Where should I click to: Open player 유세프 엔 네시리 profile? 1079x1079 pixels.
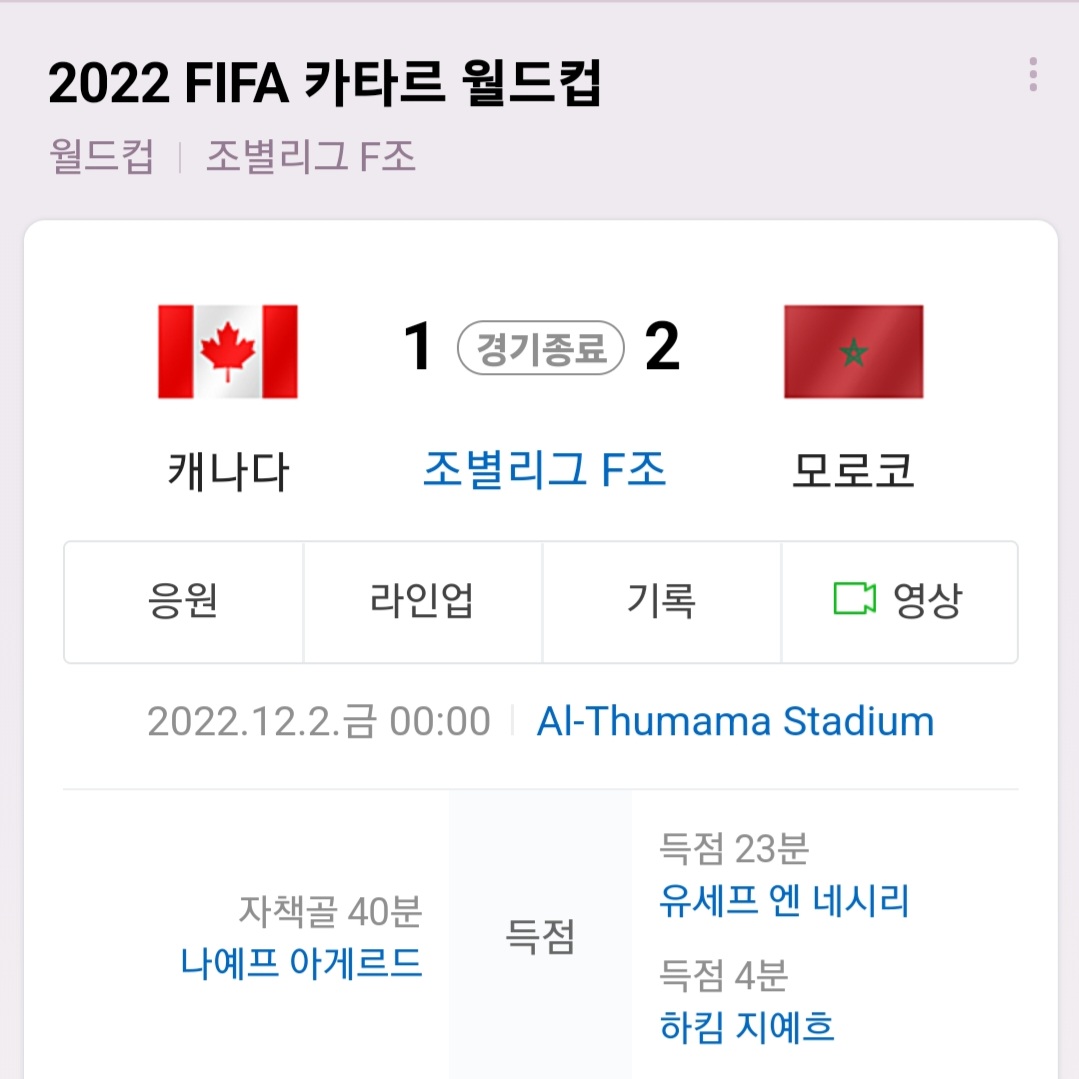pos(784,901)
